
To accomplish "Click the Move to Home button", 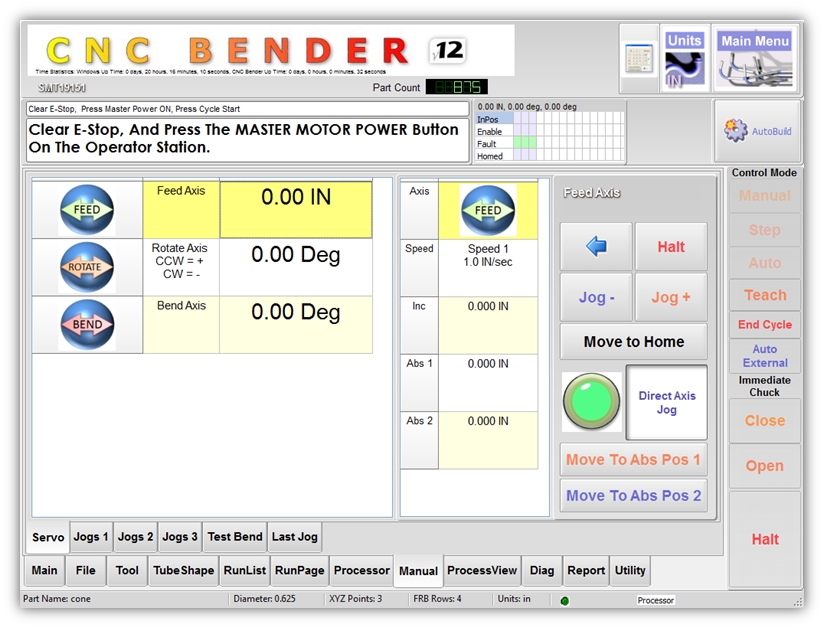I will pyautogui.click(x=633, y=342).
